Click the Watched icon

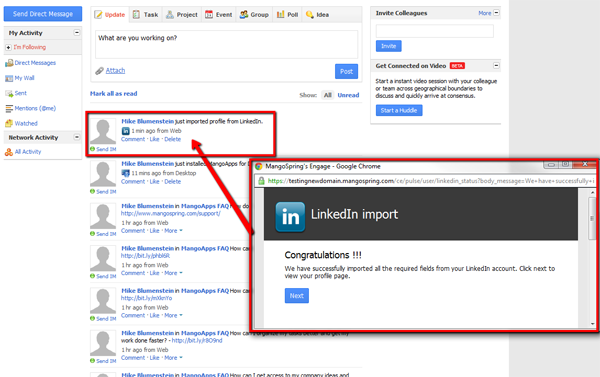(x=9, y=123)
